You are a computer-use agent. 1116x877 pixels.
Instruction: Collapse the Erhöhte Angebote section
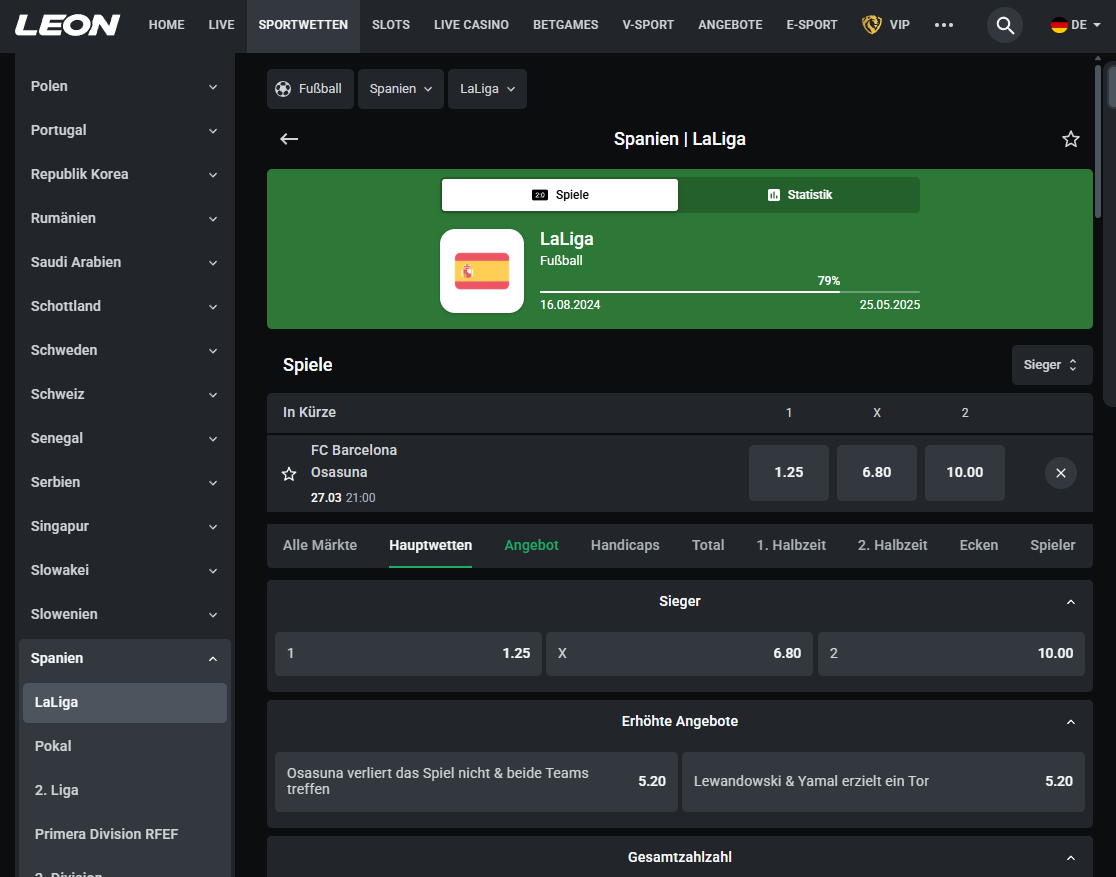1071,721
